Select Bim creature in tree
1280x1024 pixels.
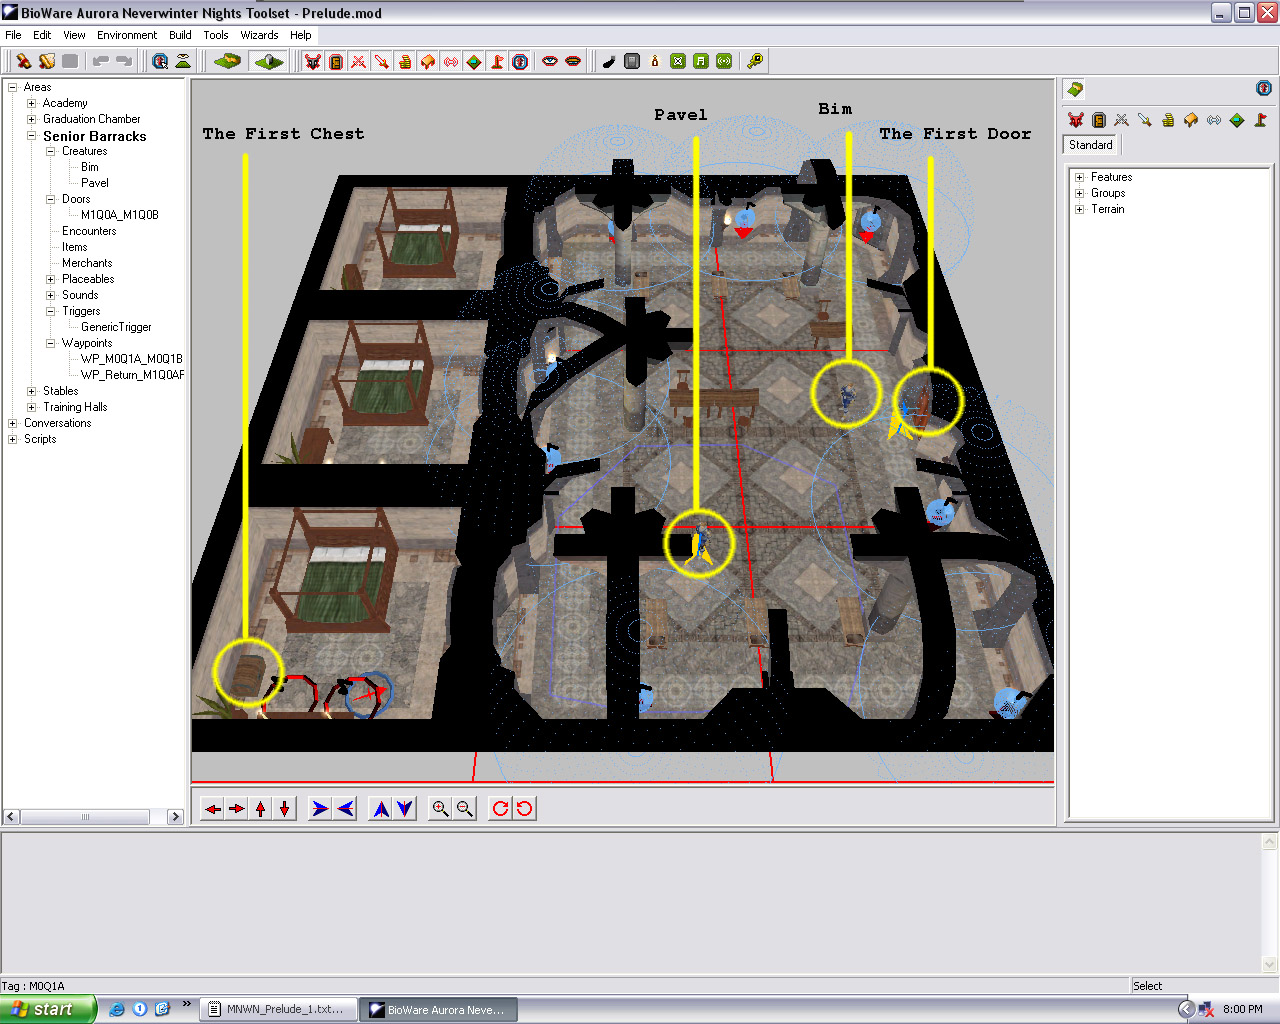coord(90,167)
